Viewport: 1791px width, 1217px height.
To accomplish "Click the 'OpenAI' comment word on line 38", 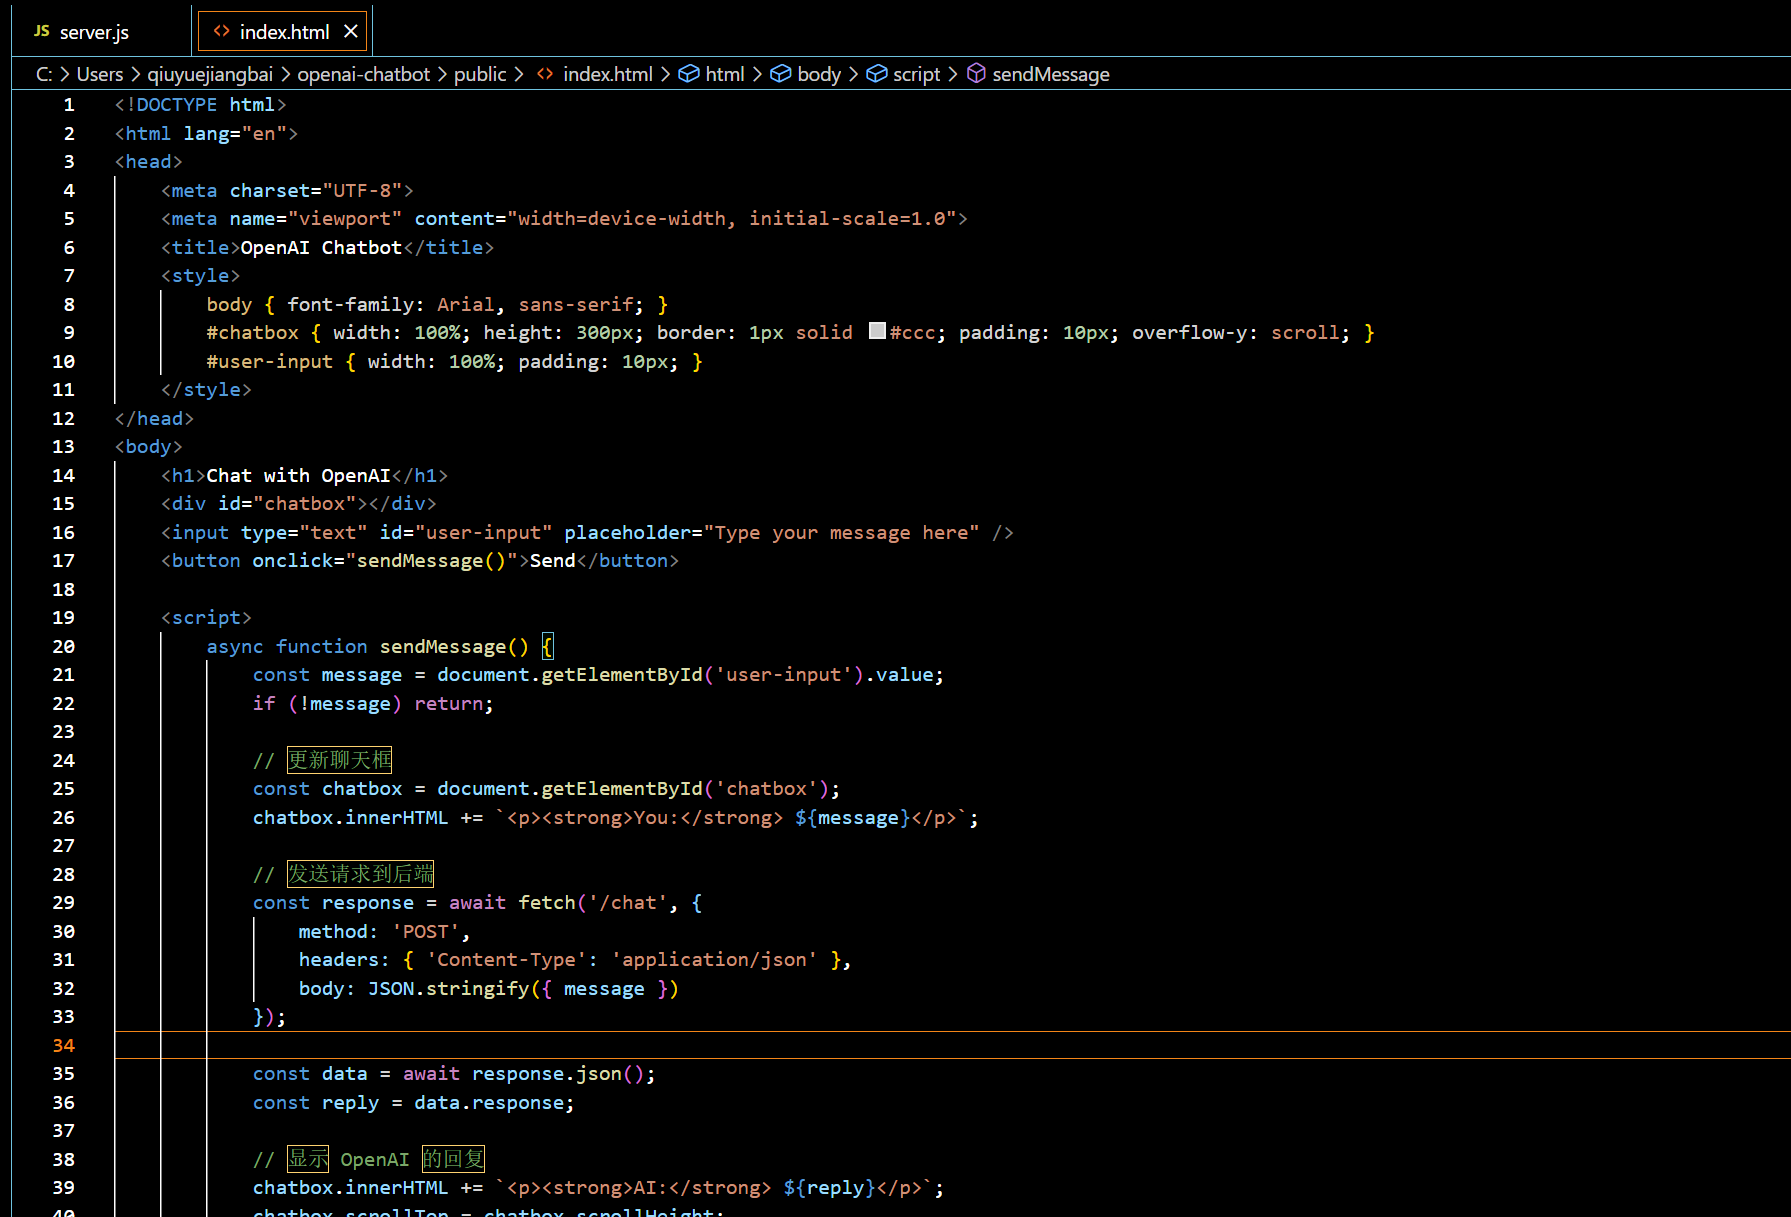I will [x=374, y=1159].
